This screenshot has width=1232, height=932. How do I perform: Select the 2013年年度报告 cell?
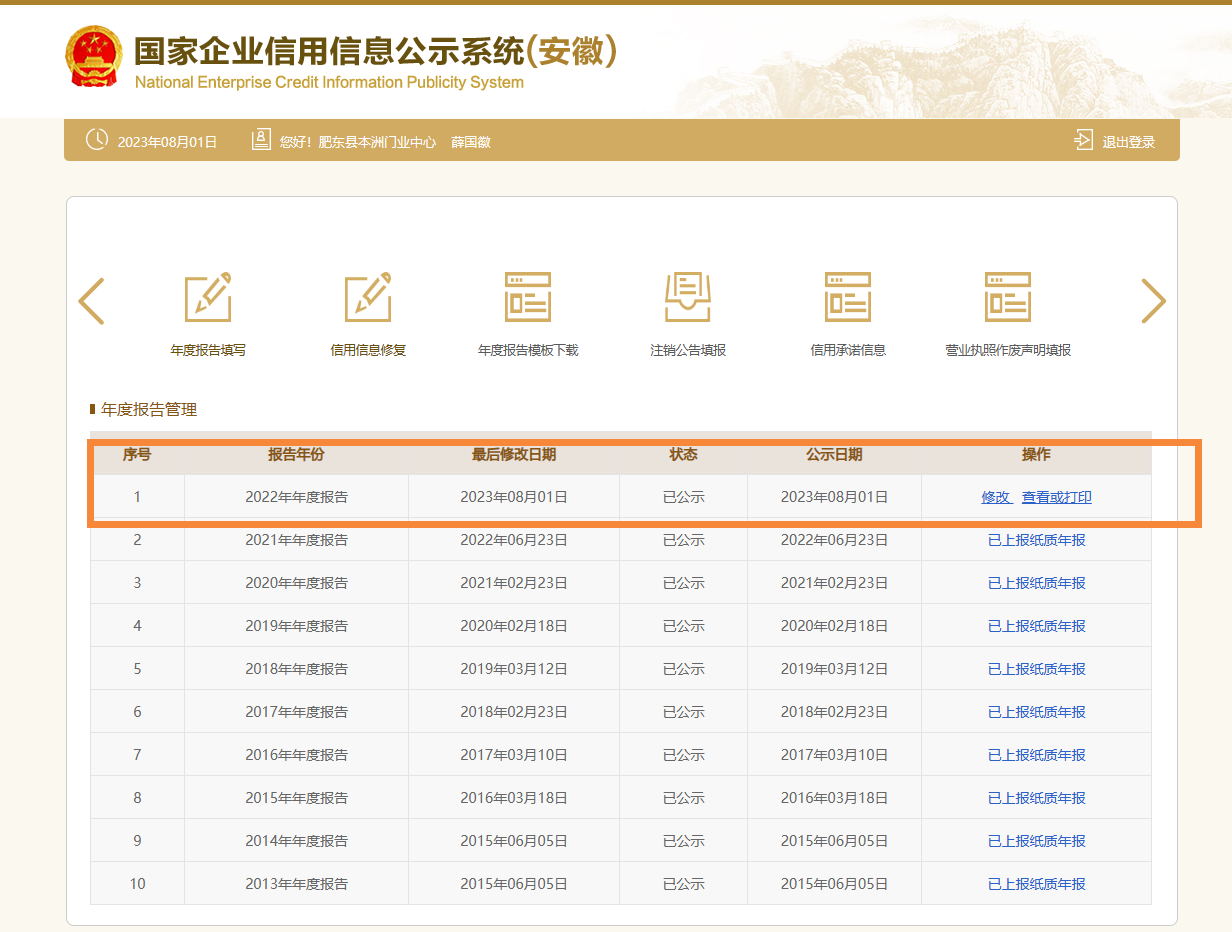pyautogui.click(x=296, y=884)
